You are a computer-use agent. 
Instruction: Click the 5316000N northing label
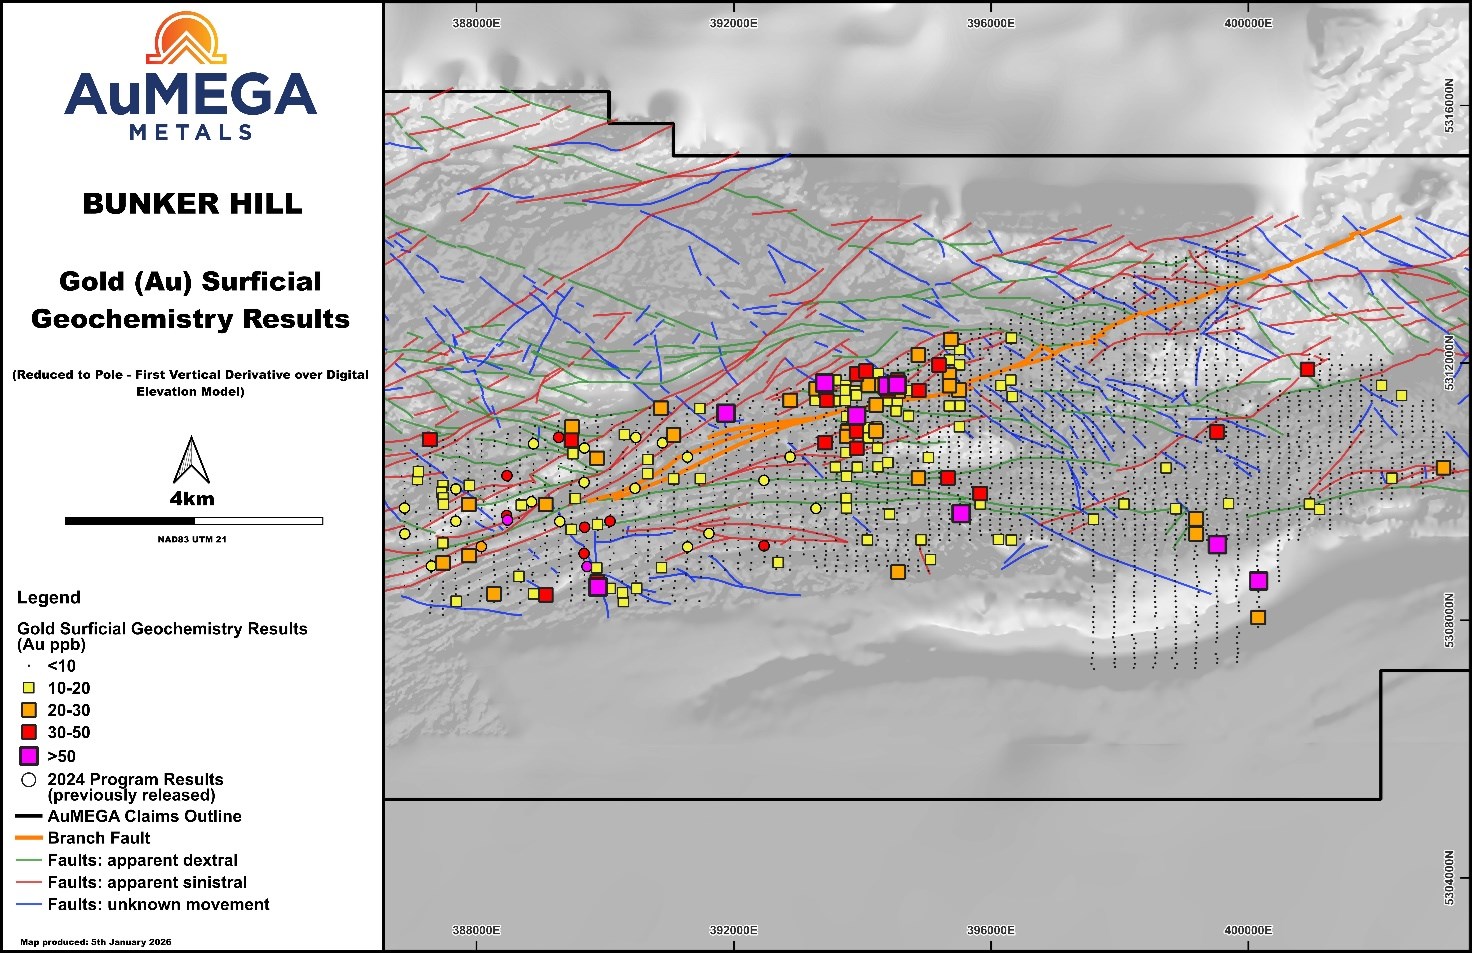tap(1449, 106)
